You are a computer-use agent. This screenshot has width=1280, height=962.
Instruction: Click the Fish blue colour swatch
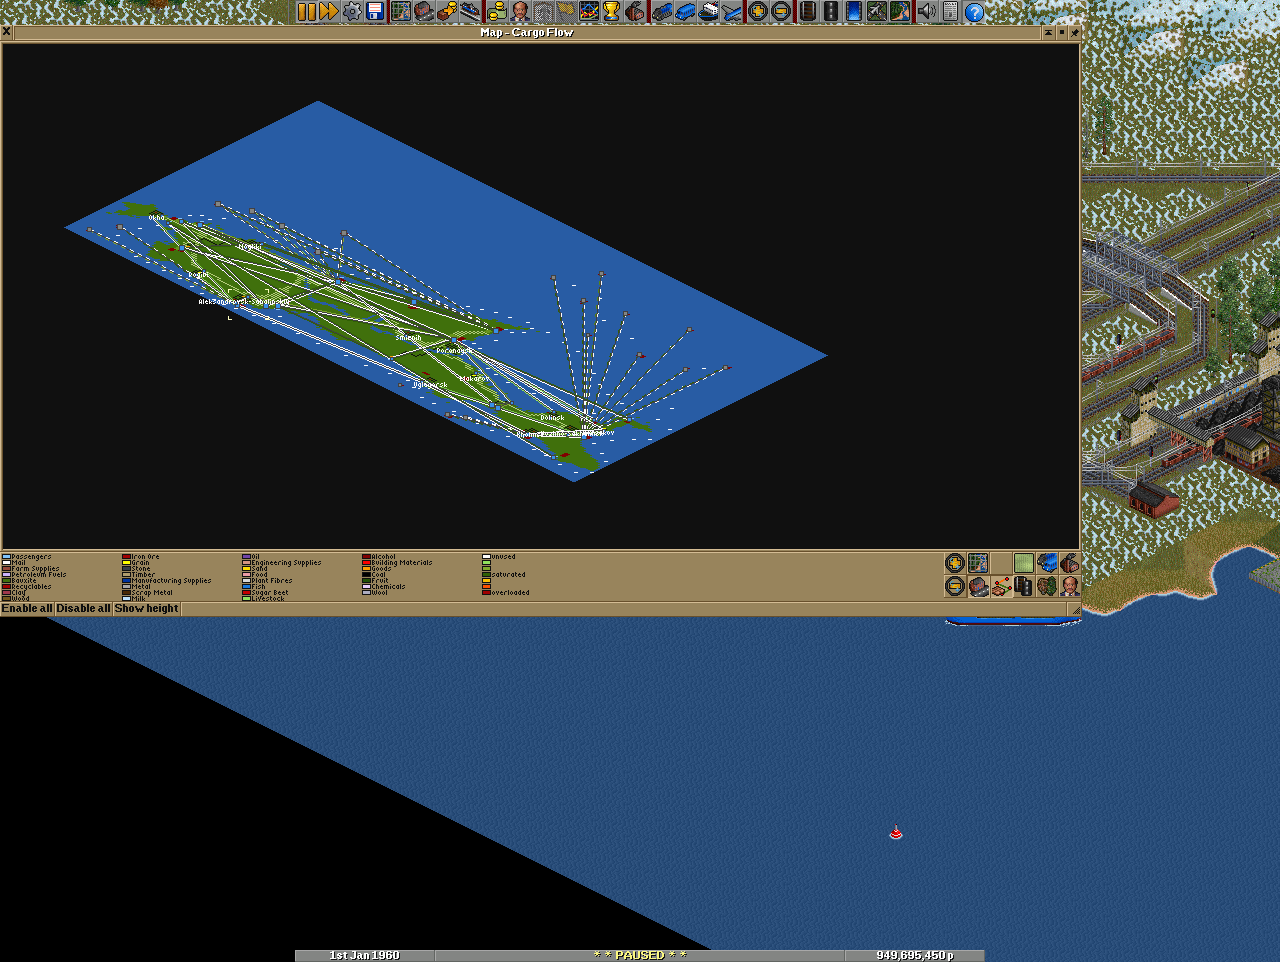[246, 587]
